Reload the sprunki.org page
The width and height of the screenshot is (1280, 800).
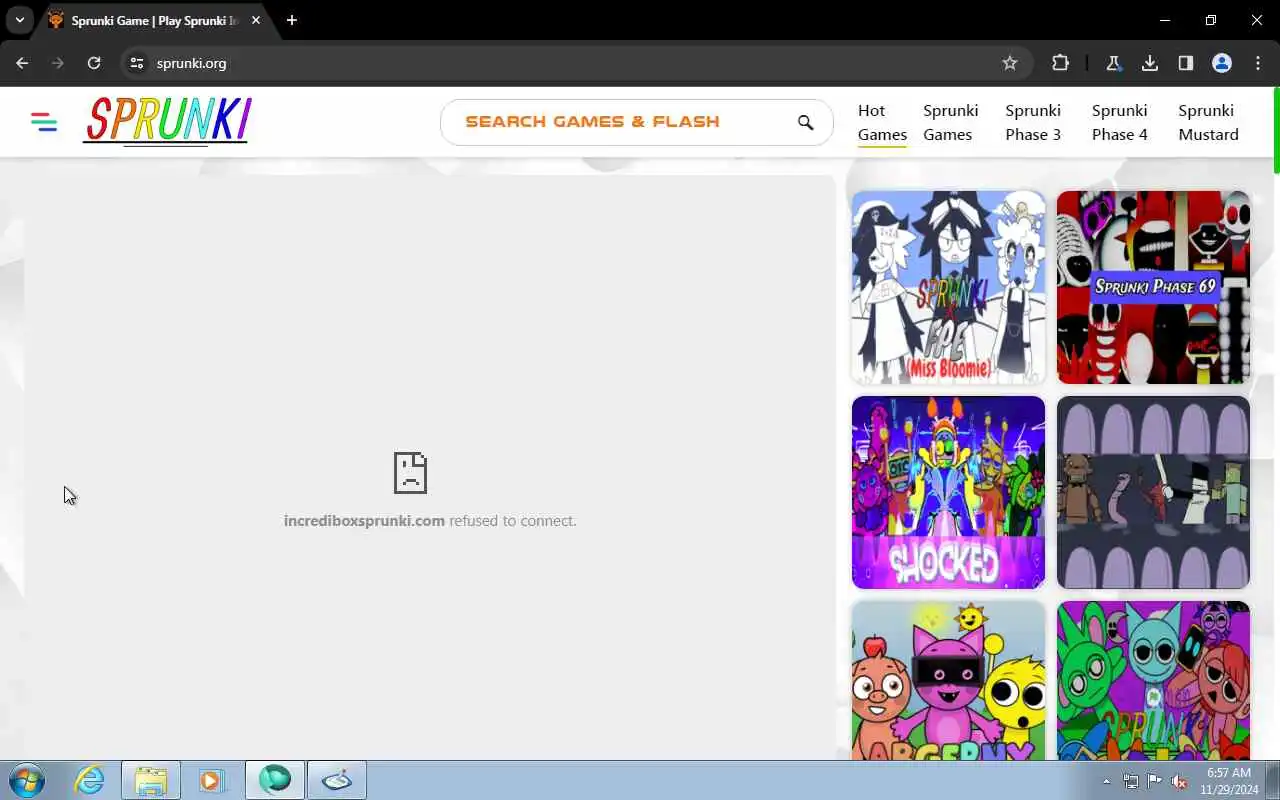94,63
